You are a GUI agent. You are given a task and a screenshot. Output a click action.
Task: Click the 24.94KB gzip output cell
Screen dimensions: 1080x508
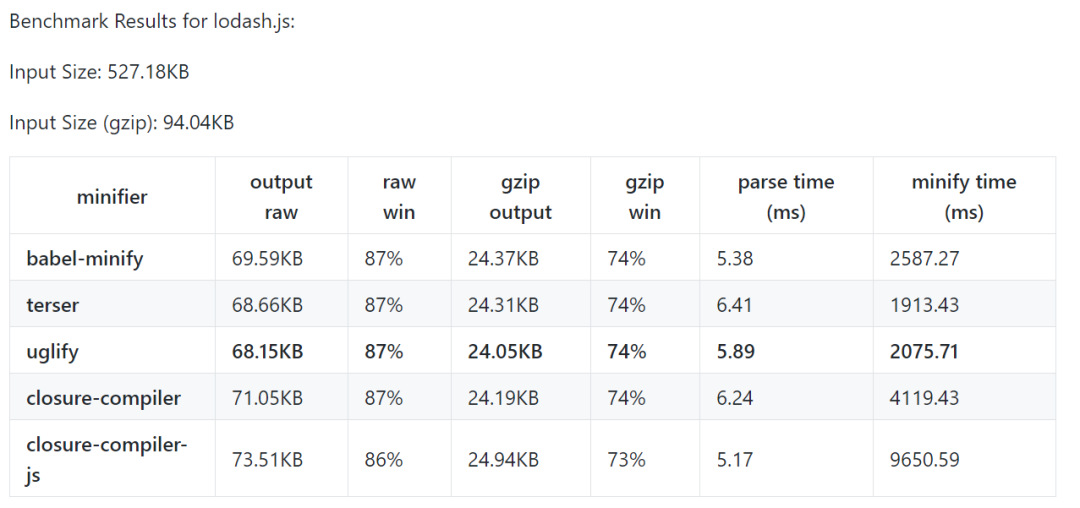[503, 460]
